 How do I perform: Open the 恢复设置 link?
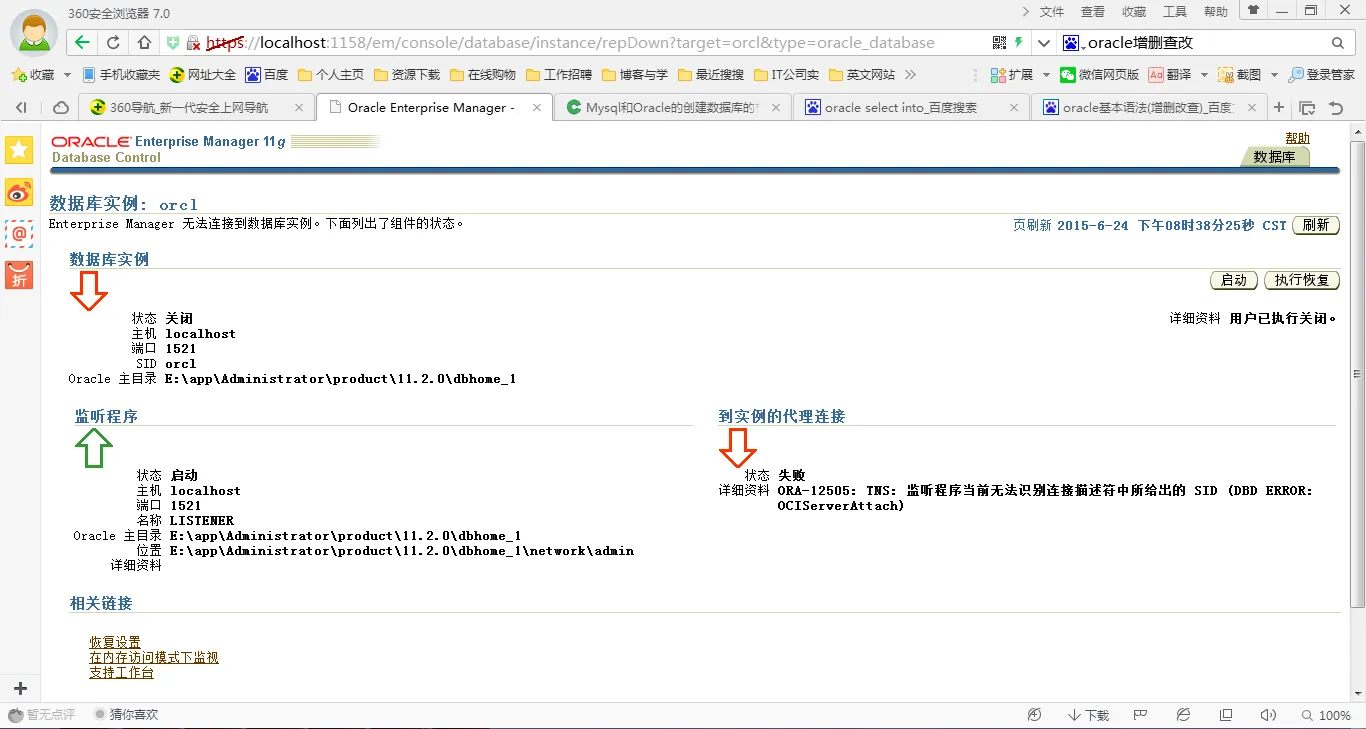115,642
